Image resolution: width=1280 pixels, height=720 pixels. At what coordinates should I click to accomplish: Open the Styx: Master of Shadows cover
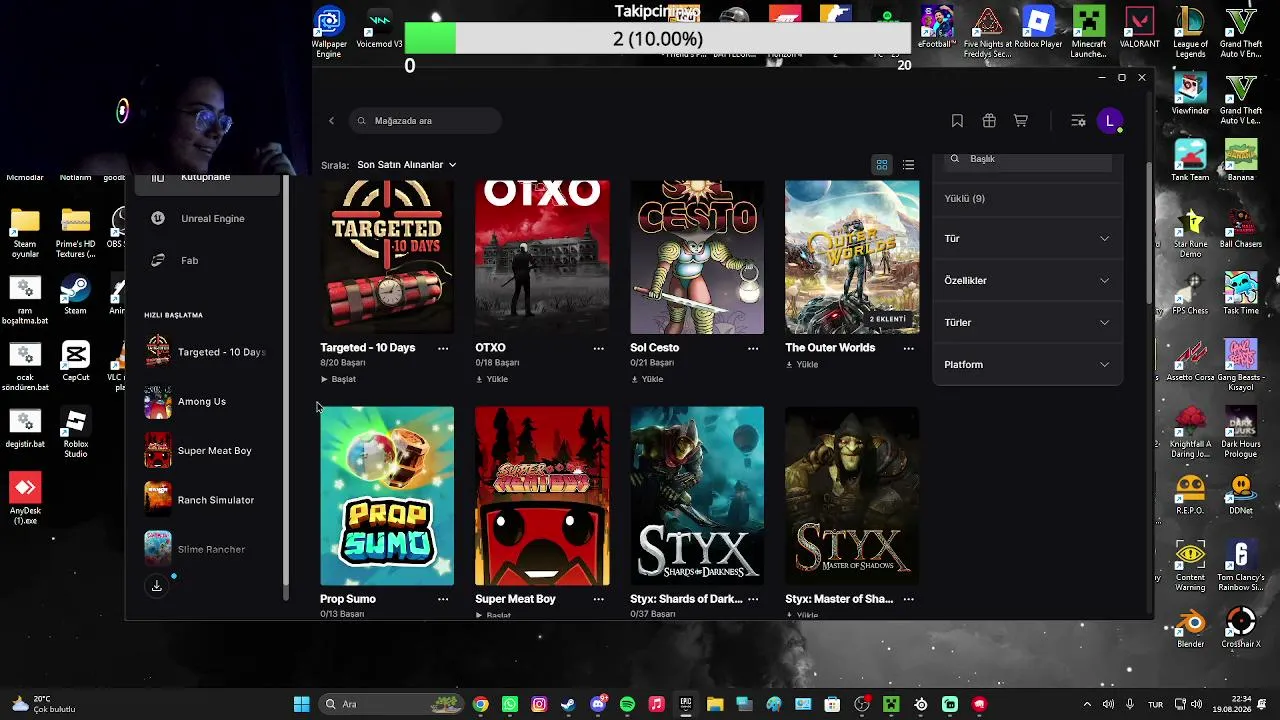852,496
